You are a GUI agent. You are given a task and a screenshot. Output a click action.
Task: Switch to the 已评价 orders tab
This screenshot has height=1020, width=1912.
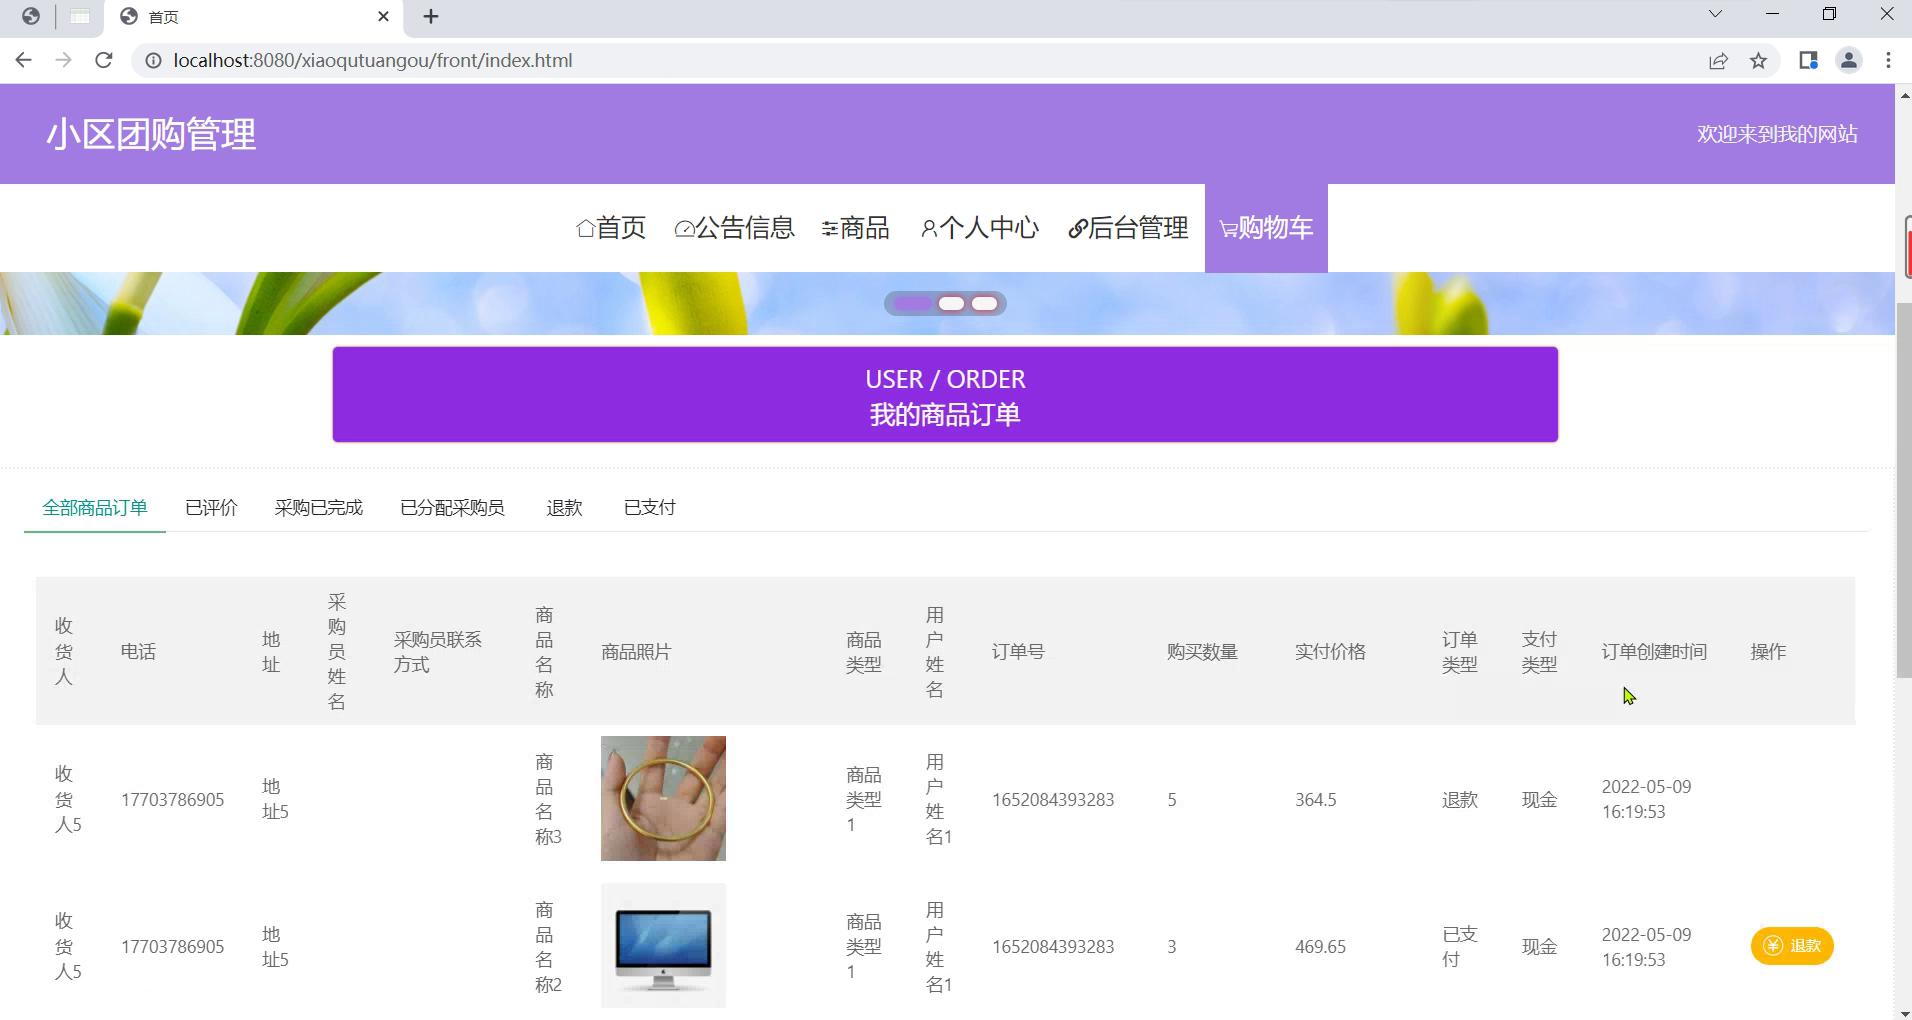pos(211,508)
